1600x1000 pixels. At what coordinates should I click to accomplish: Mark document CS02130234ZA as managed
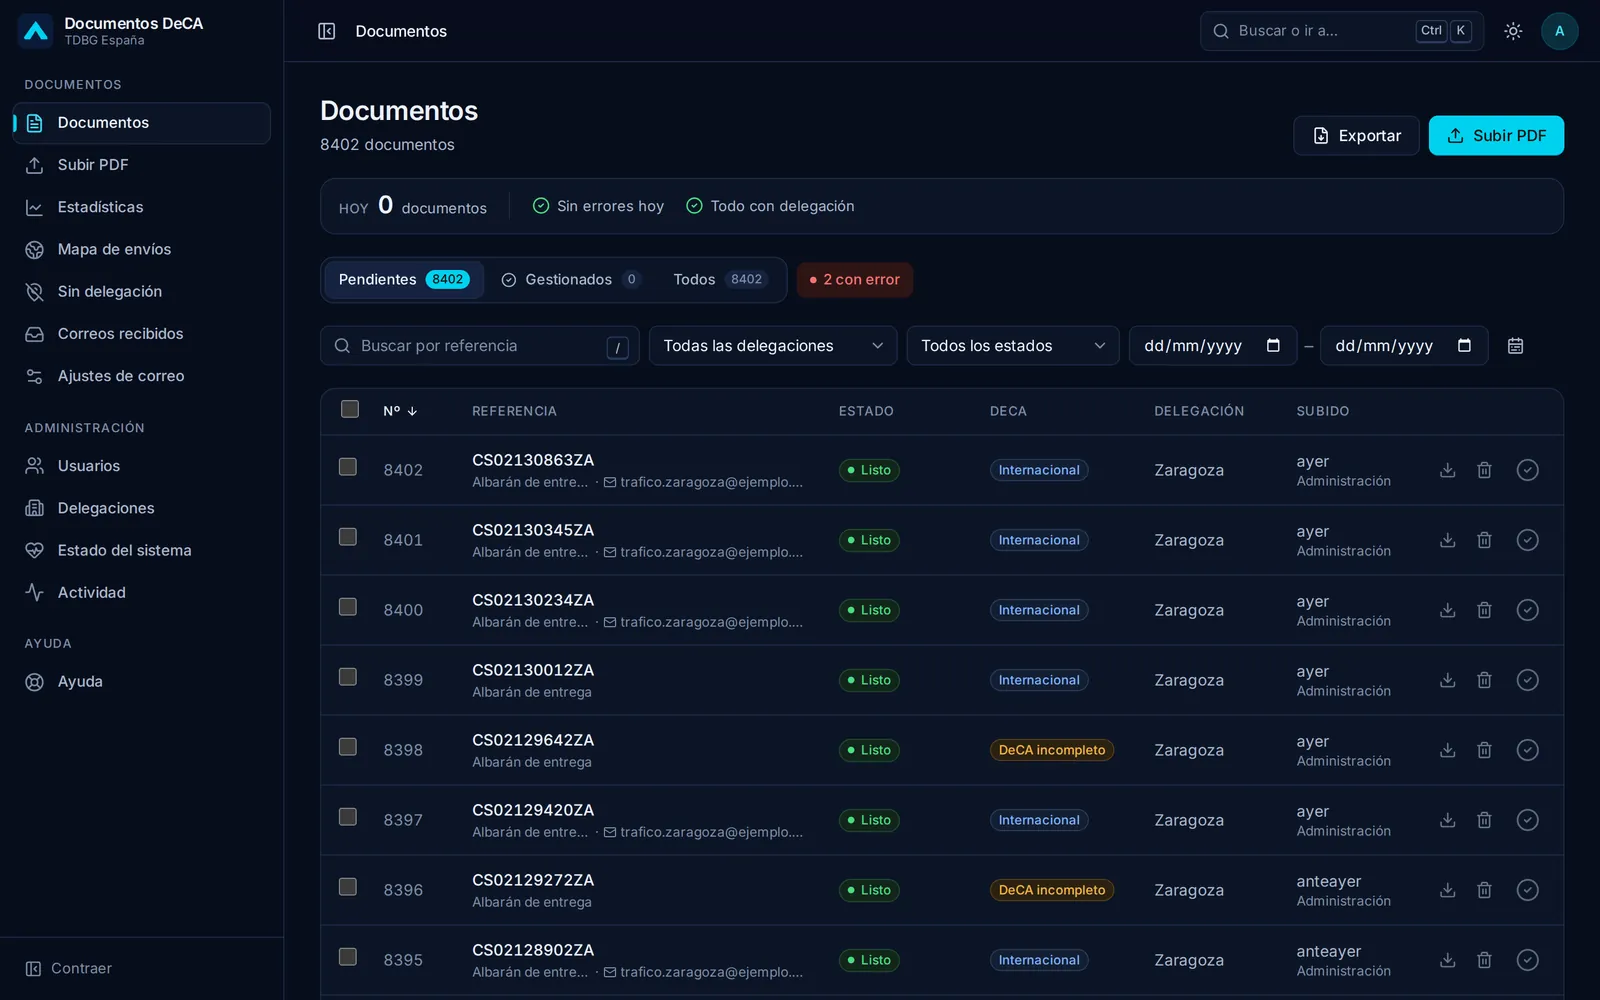pos(1527,610)
